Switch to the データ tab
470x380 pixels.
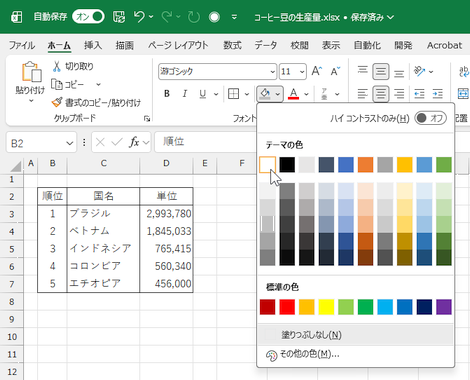point(266,45)
